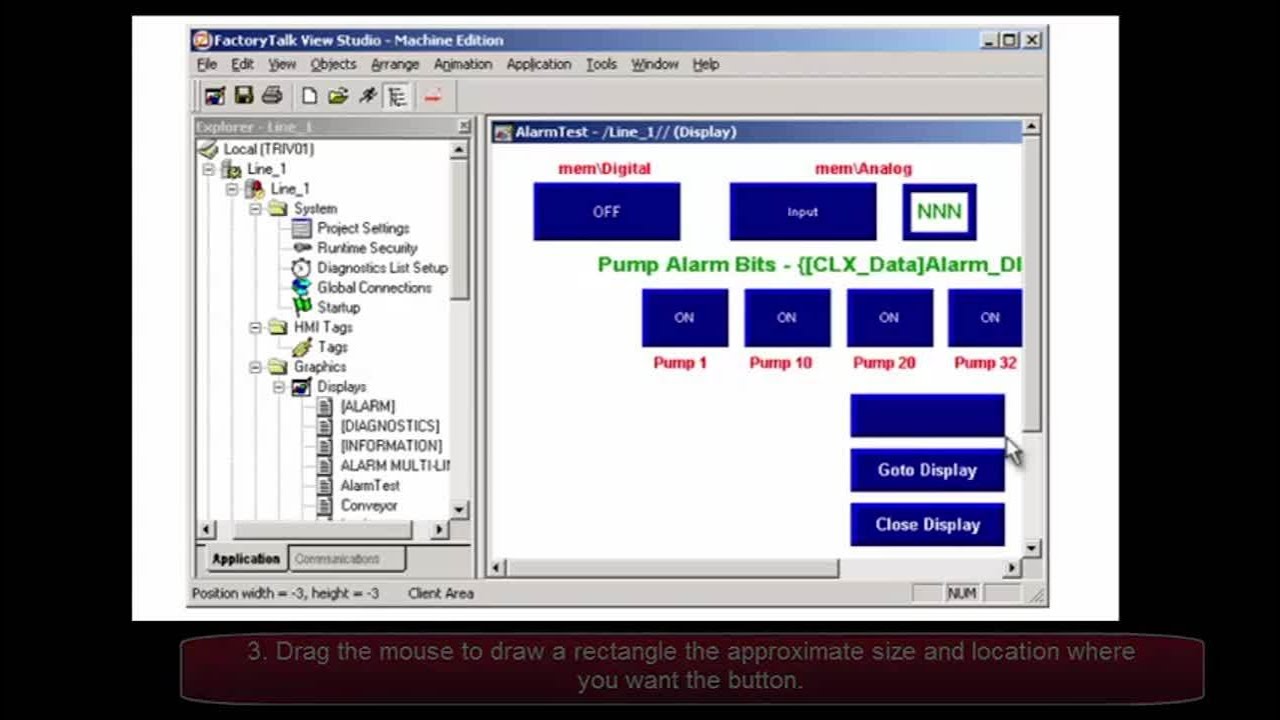The width and height of the screenshot is (1280, 720).
Task: Collapse the HMI Tags folder
Action: point(255,327)
